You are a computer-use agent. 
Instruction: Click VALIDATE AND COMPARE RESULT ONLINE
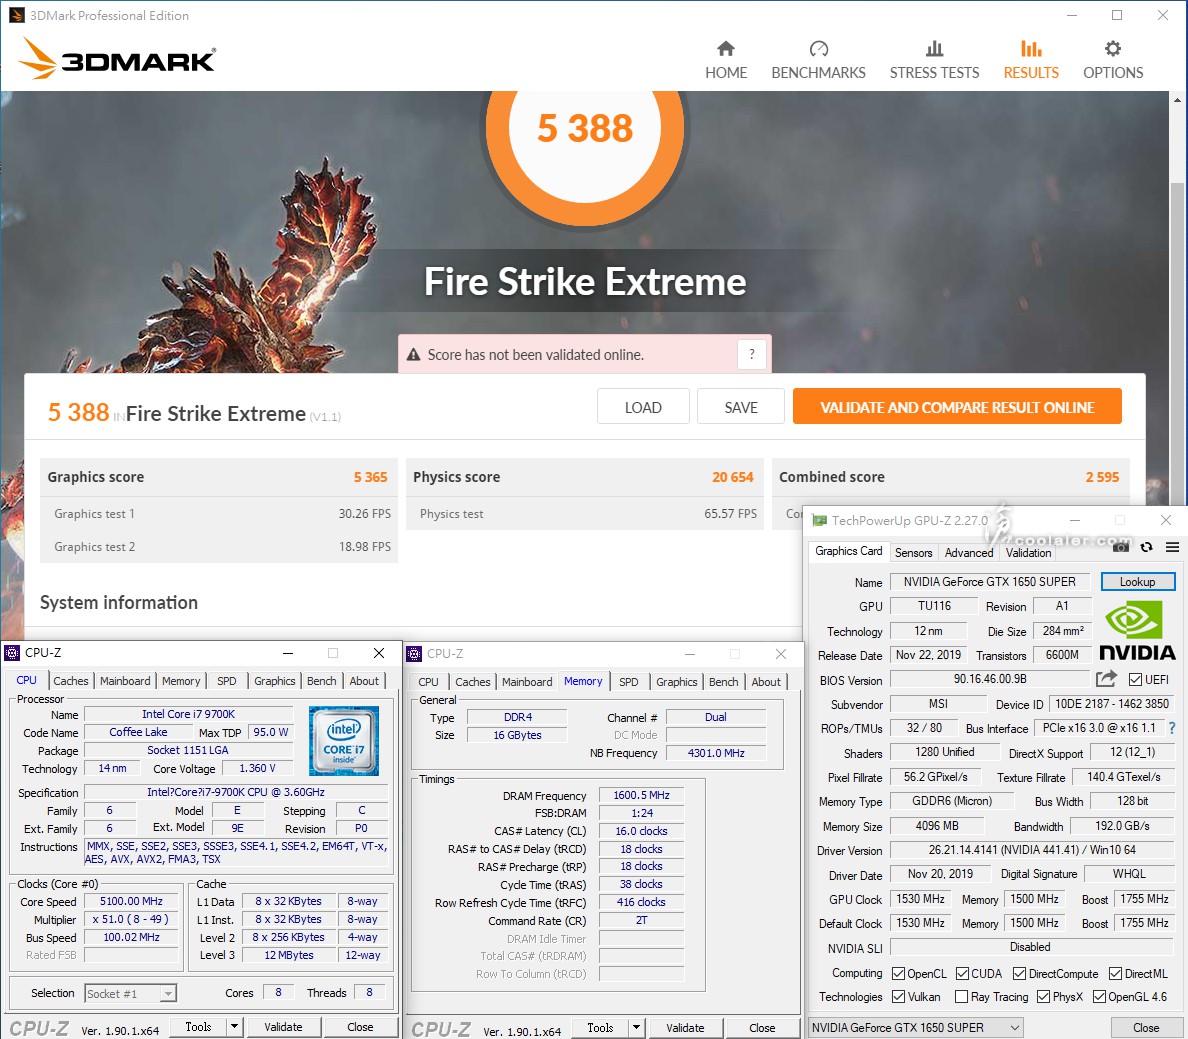pos(957,407)
